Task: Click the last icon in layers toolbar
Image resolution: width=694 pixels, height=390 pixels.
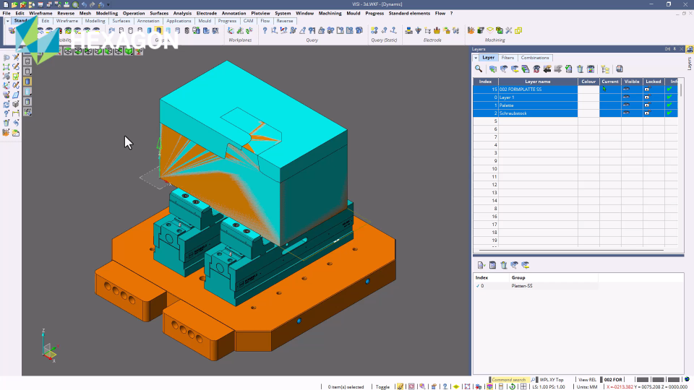Action: click(x=619, y=69)
